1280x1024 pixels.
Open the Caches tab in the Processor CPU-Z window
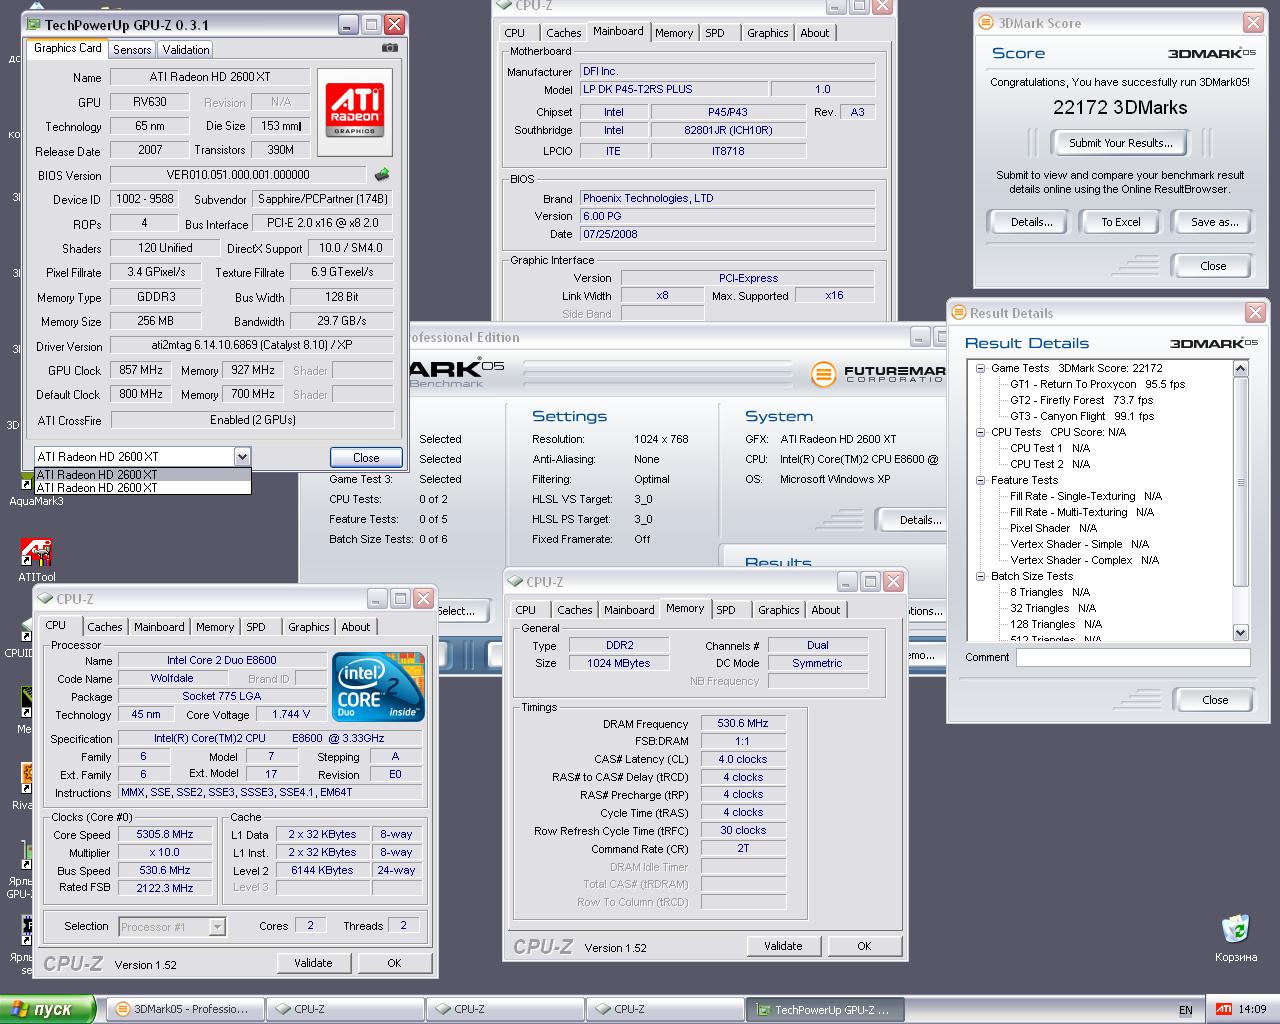point(105,627)
